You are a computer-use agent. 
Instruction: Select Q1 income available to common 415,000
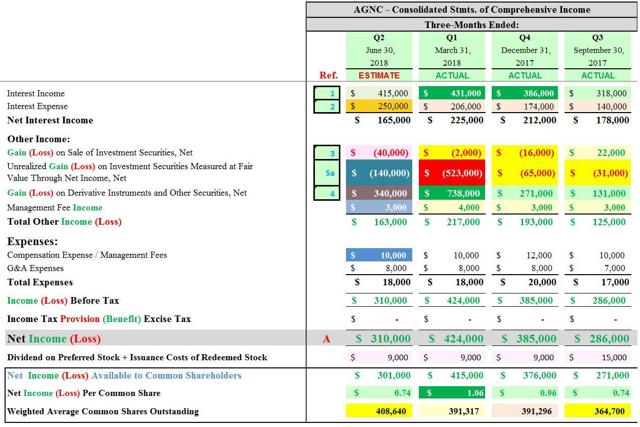(452, 375)
